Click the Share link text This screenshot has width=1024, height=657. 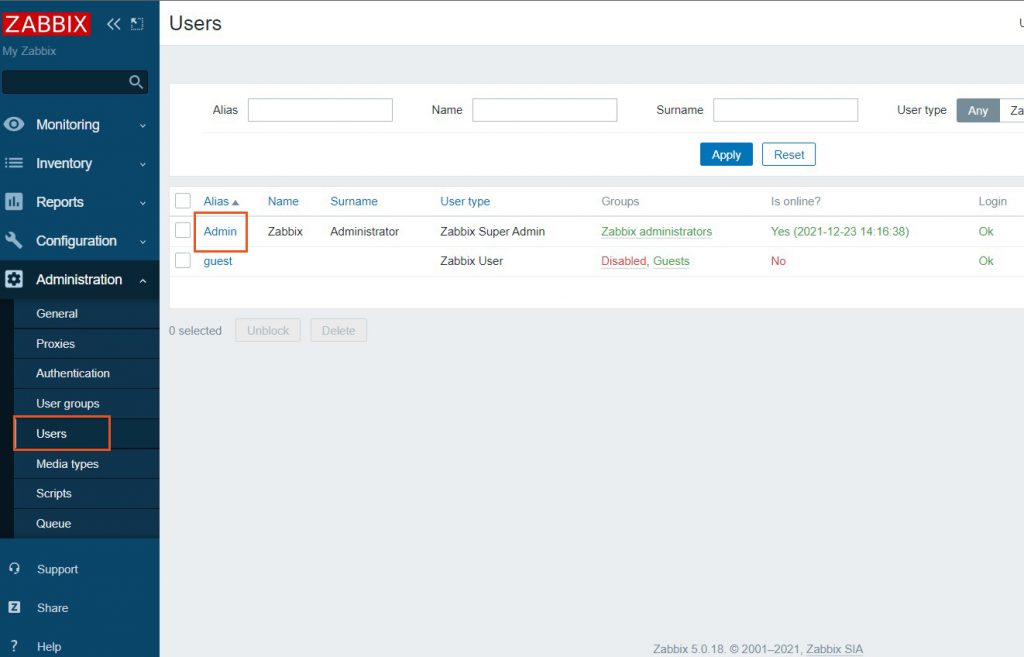[52, 607]
